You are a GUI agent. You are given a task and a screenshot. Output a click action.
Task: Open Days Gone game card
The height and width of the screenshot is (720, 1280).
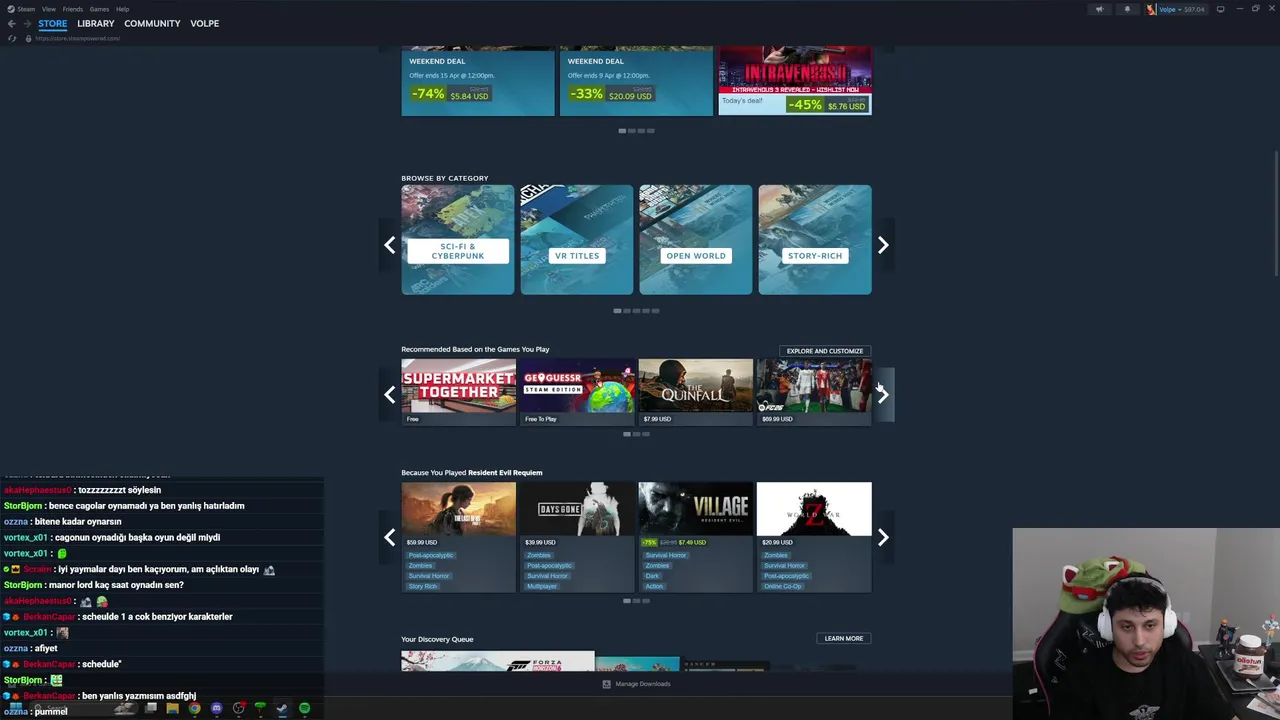tap(577, 537)
